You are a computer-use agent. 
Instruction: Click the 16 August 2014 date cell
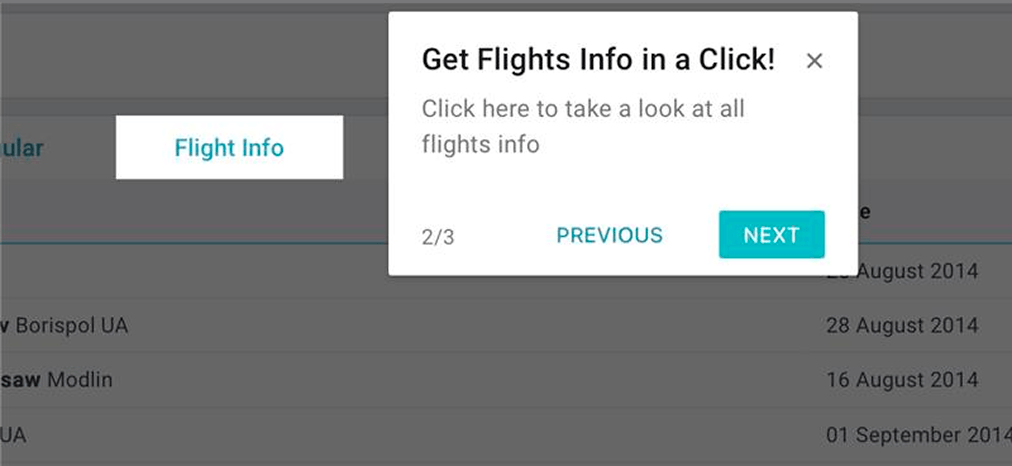902,380
